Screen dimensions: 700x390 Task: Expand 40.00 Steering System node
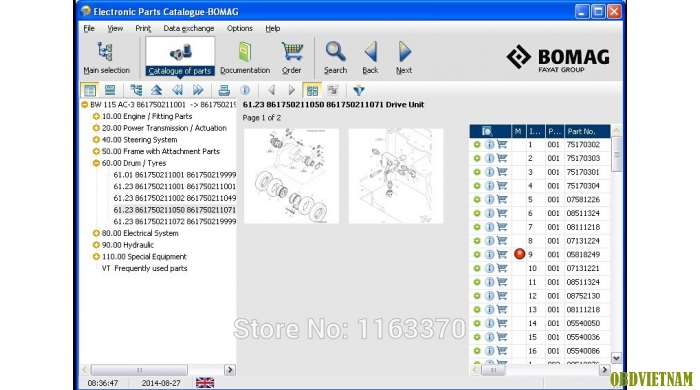[96, 140]
